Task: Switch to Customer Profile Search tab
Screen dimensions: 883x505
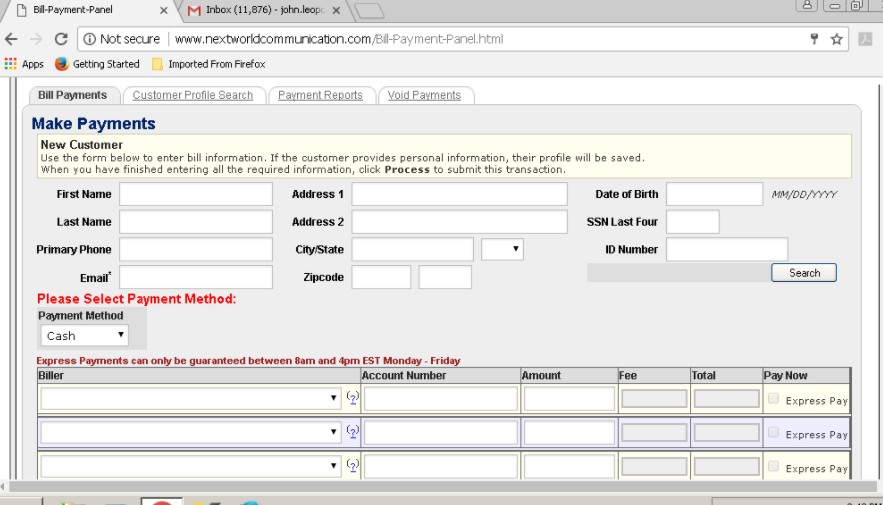Action: coord(193,95)
